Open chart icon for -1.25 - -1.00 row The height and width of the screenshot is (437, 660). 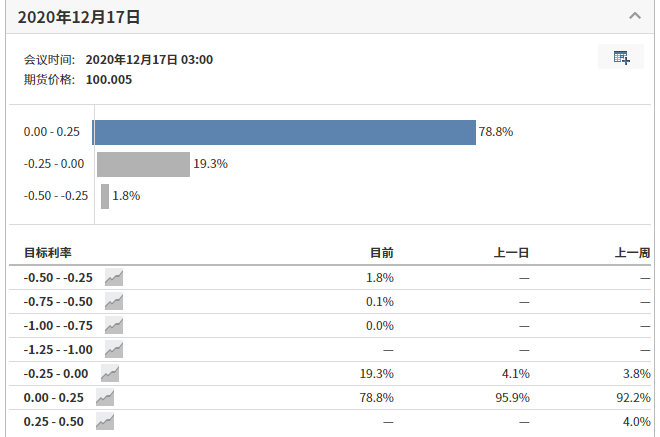tap(114, 350)
